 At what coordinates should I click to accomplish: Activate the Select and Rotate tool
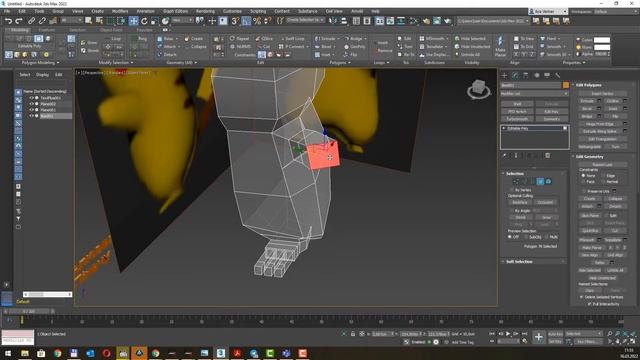pos(144,21)
